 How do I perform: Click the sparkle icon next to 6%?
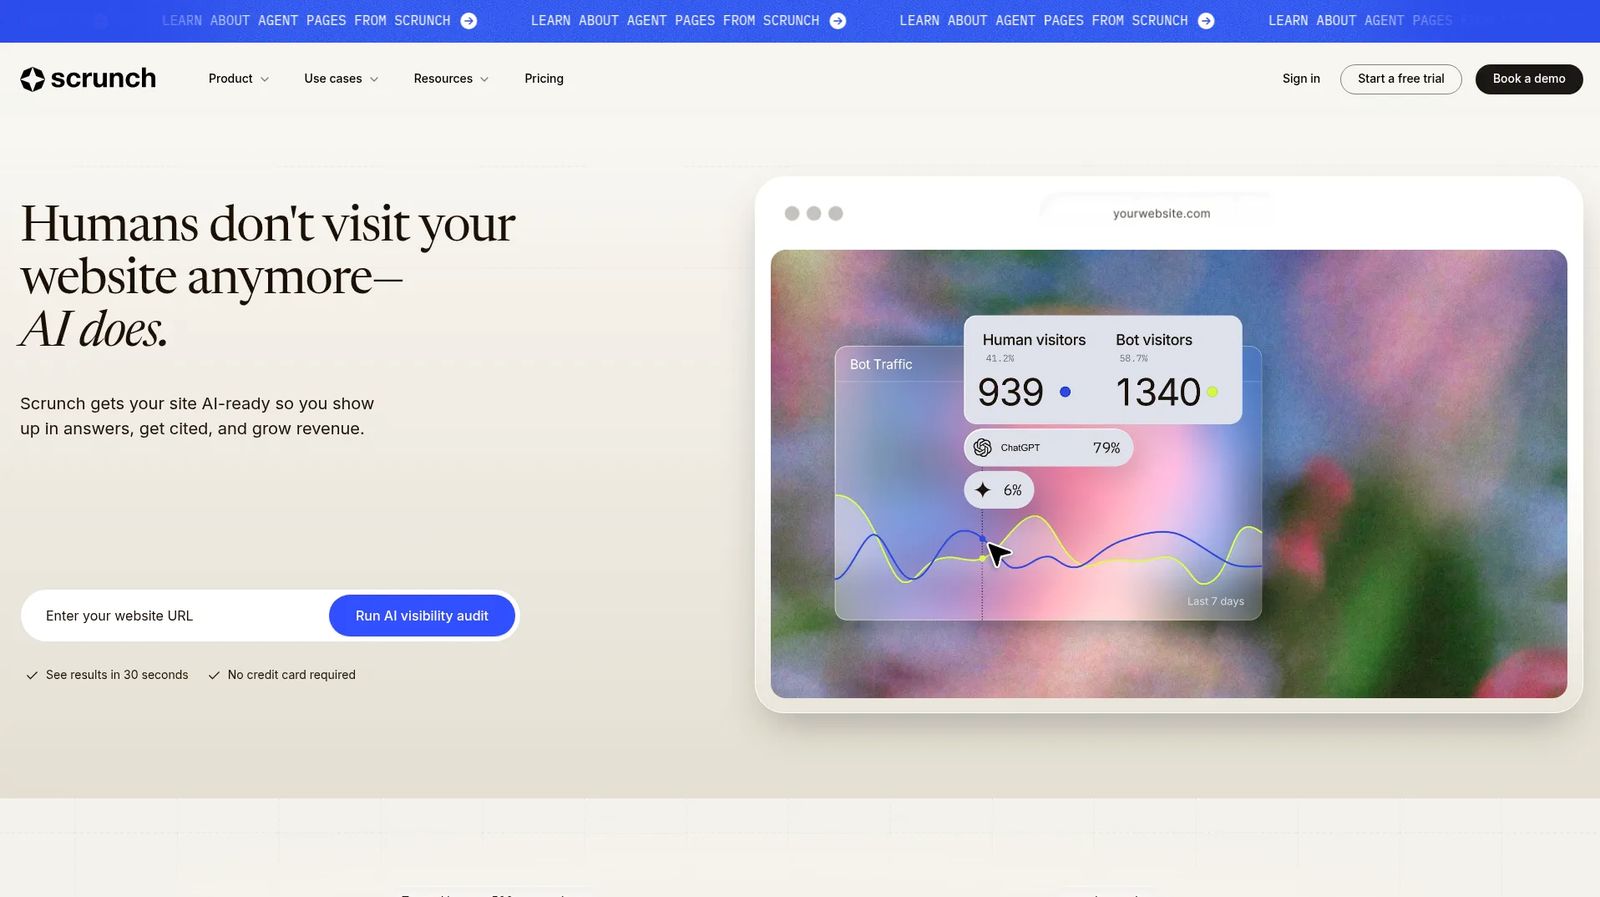pyautogui.click(x=983, y=490)
